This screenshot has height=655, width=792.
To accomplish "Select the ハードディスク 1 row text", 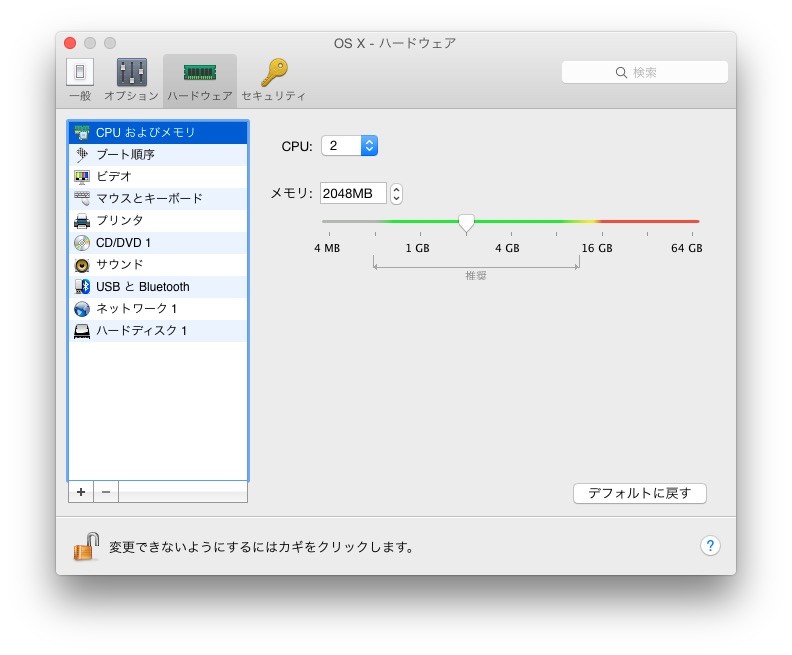I will [141, 331].
